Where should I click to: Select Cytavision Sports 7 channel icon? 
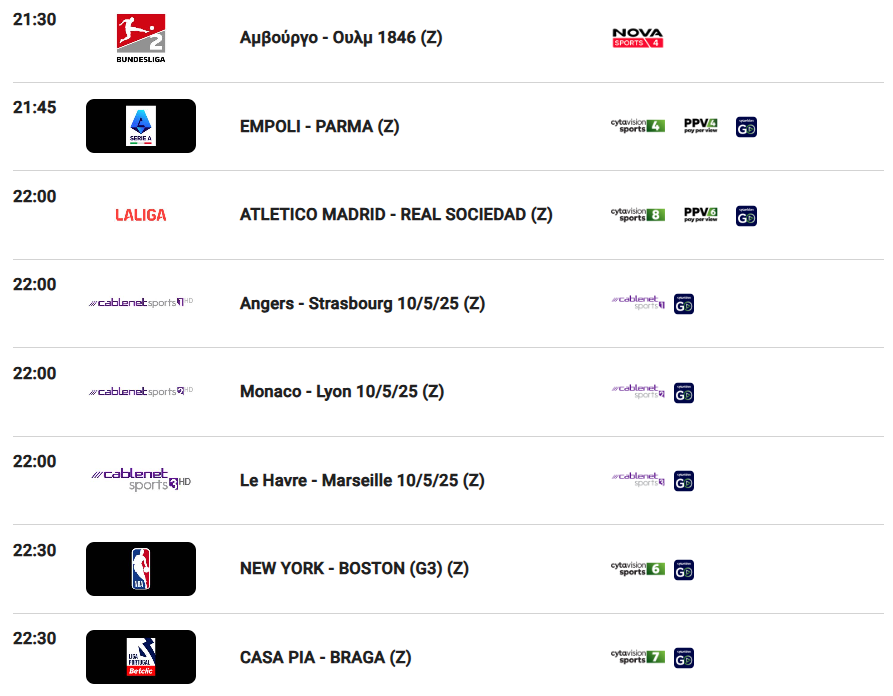637,657
